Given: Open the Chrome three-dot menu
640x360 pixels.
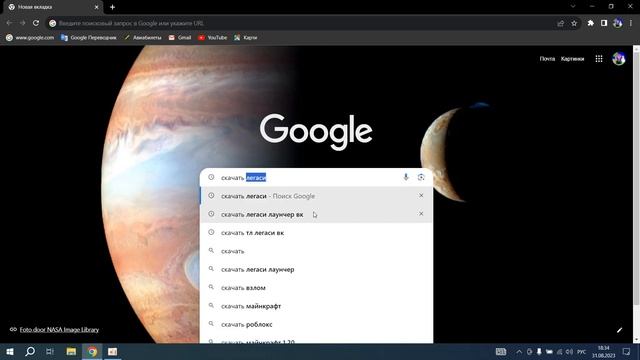Looking at the screenshot, I should [x=631, y=23].
